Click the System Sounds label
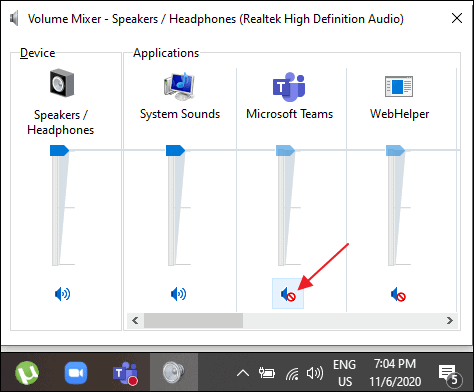Image resolution: width=474 pixels, height=392 pixels. coord(180,114)
